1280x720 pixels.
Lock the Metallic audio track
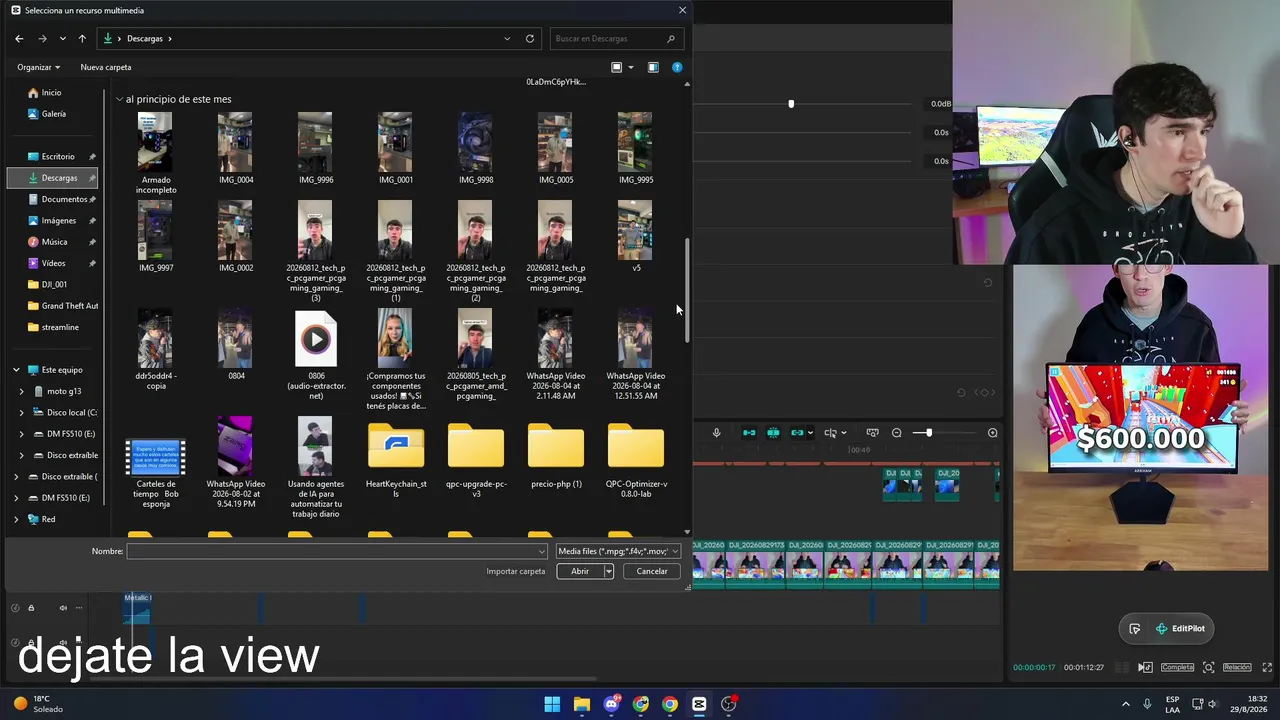[31, 608]
